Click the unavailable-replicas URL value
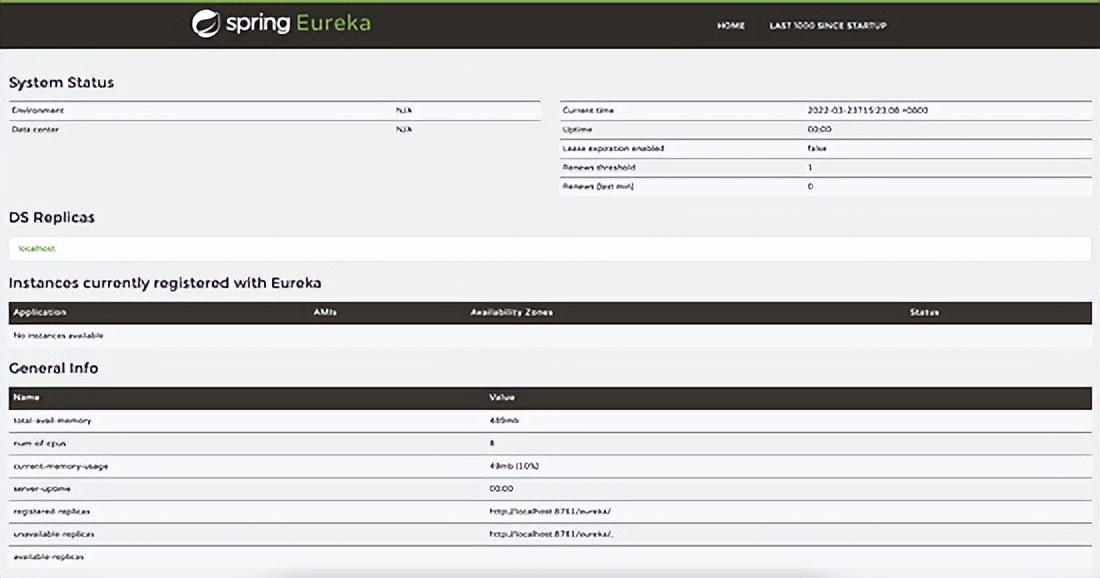Image resolution: width=1100 pixels, height=578 pixels. tap(551, 534)
